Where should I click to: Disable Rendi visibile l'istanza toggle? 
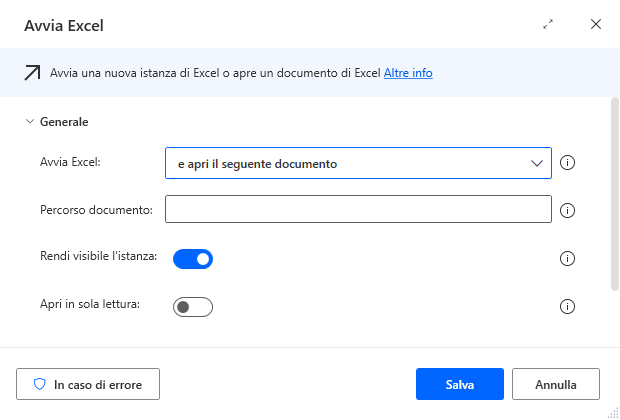[193, 259]
